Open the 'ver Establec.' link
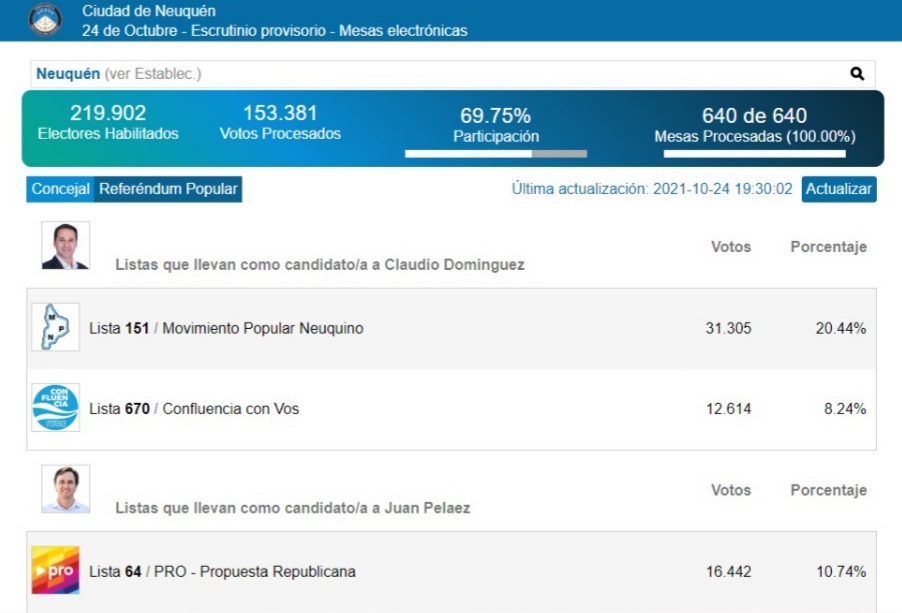This screenshot has width=902, height=613. pyautogui.click(x=152, y=74)
